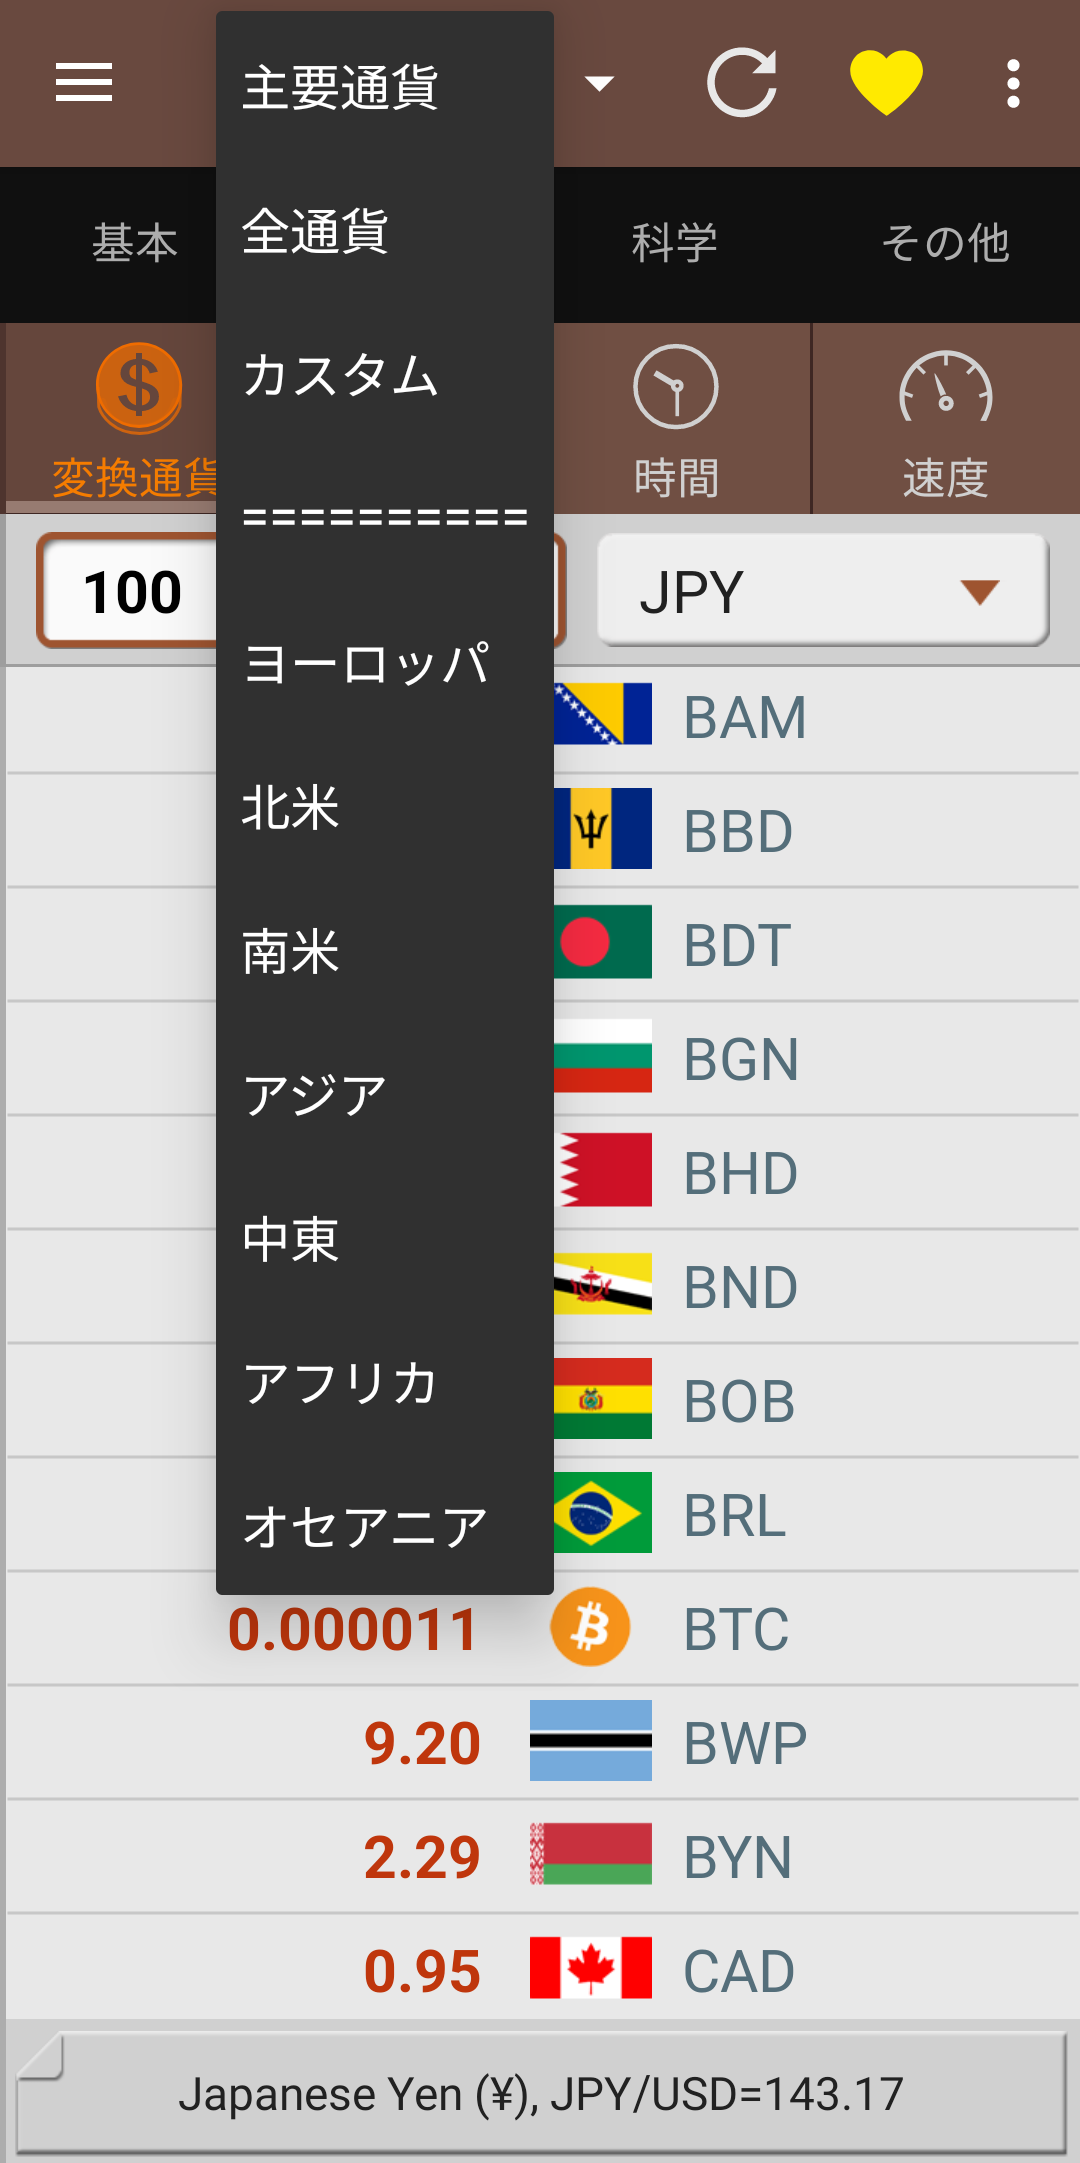Expand the JPY currency dropdown
This screenshot has width=1080, height=2163.
tap(823, 591)
